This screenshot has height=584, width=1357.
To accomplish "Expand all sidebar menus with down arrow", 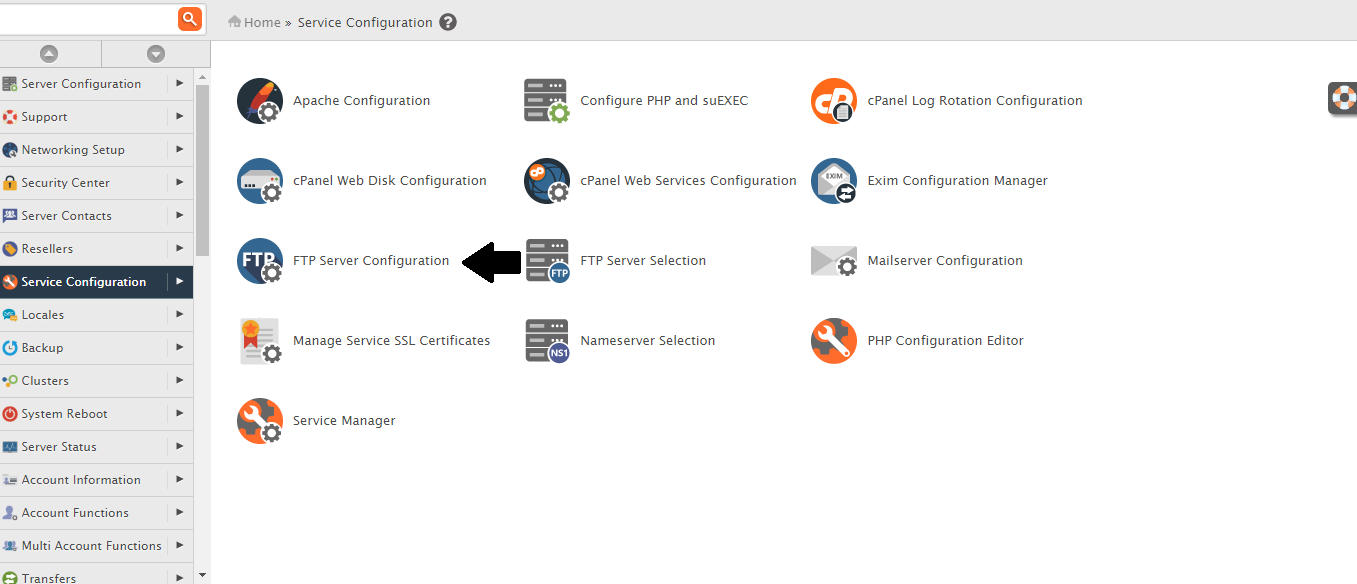I will coord(155,54).
